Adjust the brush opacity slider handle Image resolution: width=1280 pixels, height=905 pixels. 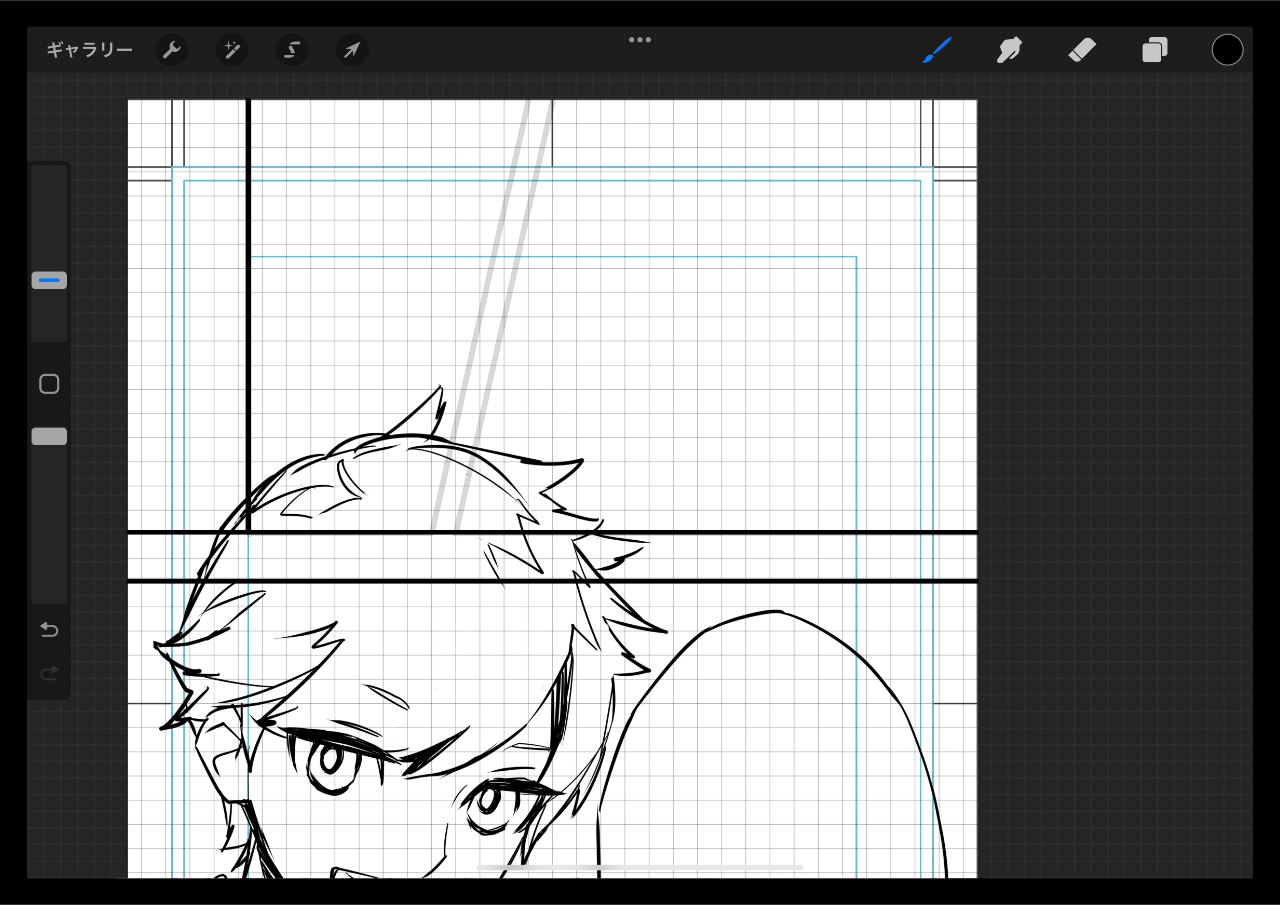tap(49, 436)
